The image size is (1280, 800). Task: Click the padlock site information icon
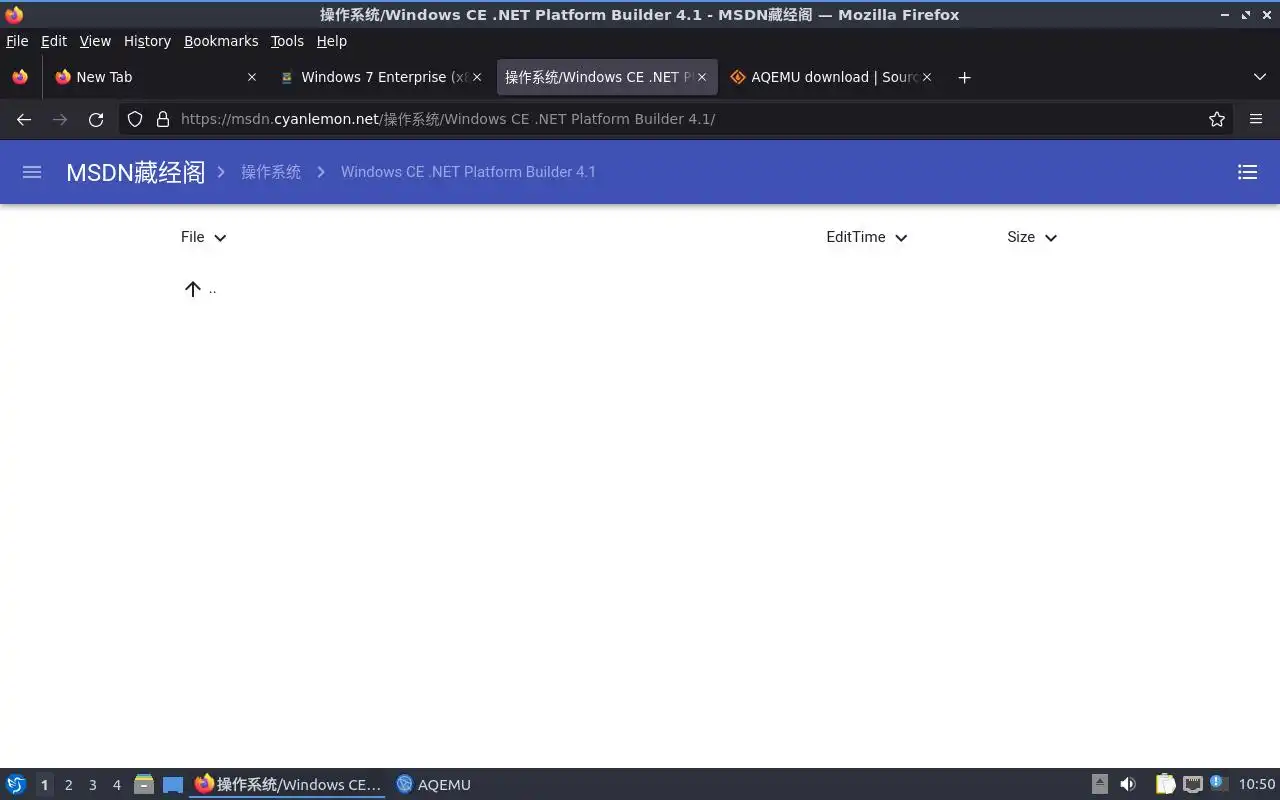coord(163,119)
